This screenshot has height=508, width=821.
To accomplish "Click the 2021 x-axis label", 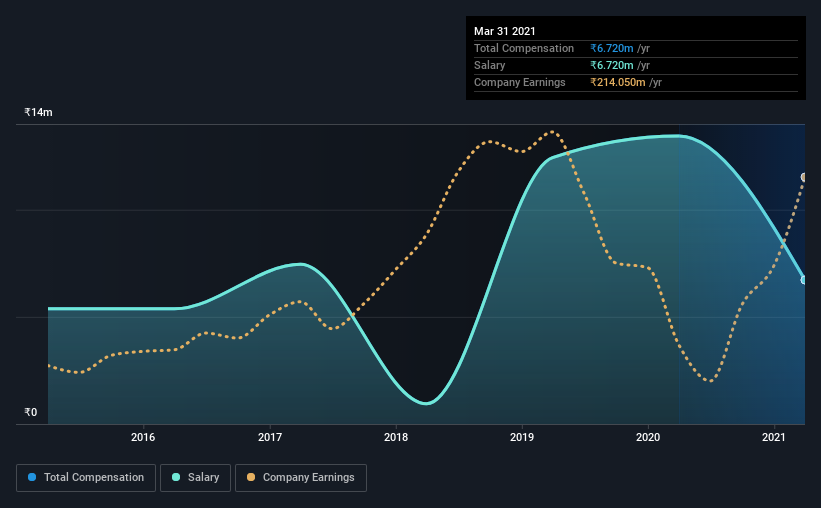I will tap(774, 437).
